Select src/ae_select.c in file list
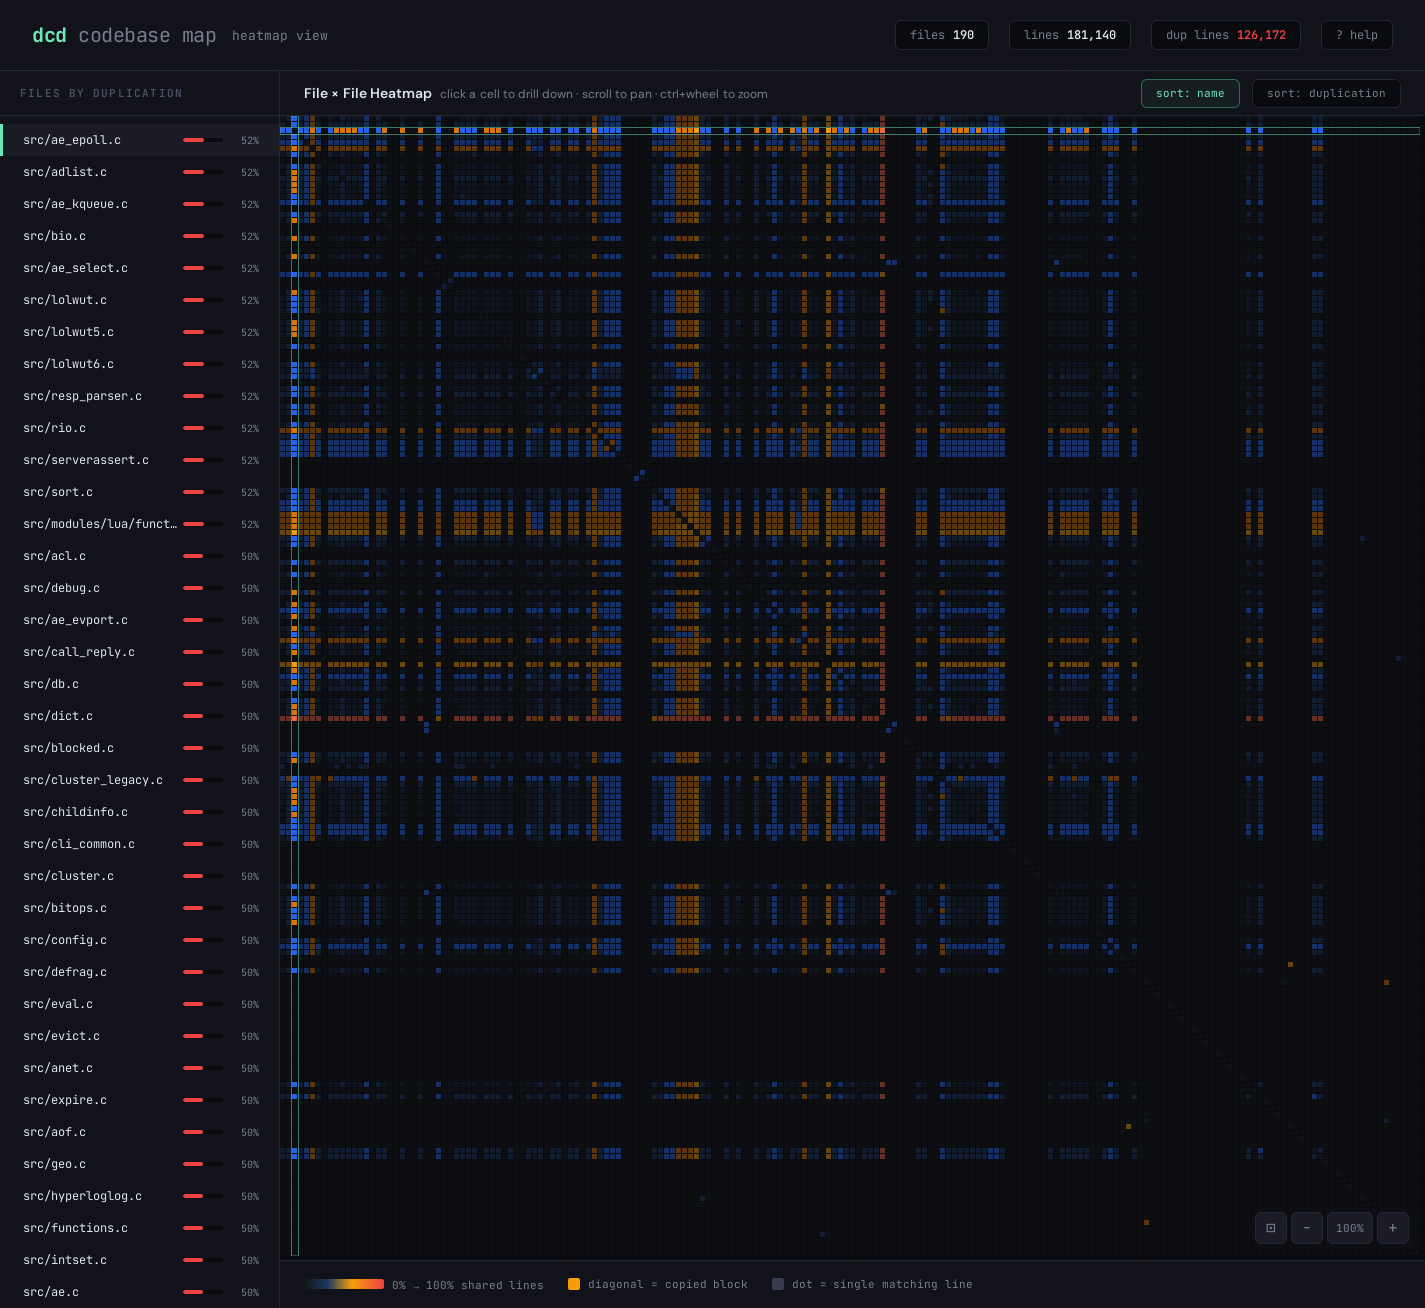 (x=140, y=268)
